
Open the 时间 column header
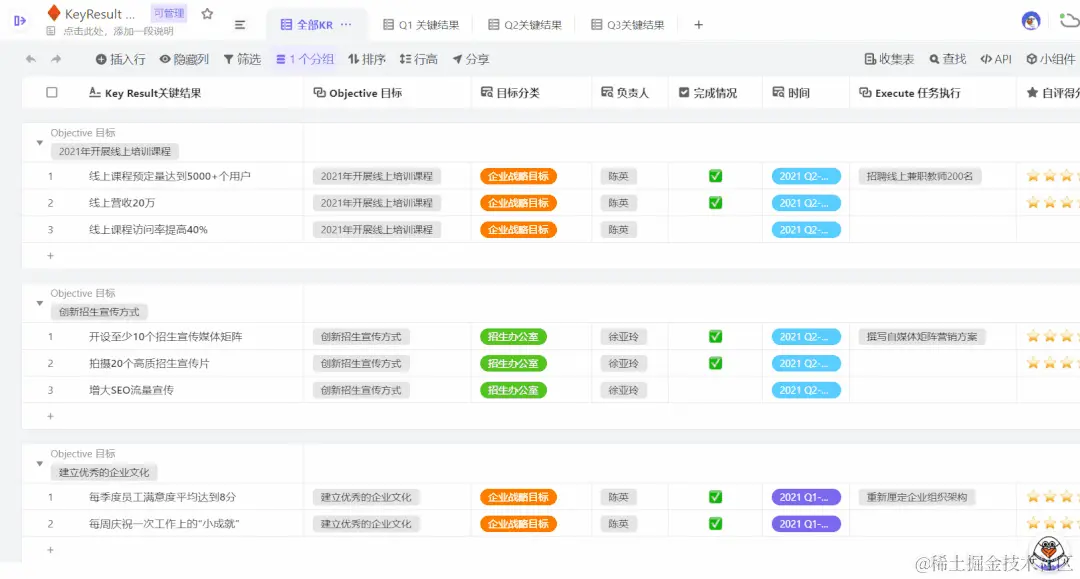click(x=806, y=92)
